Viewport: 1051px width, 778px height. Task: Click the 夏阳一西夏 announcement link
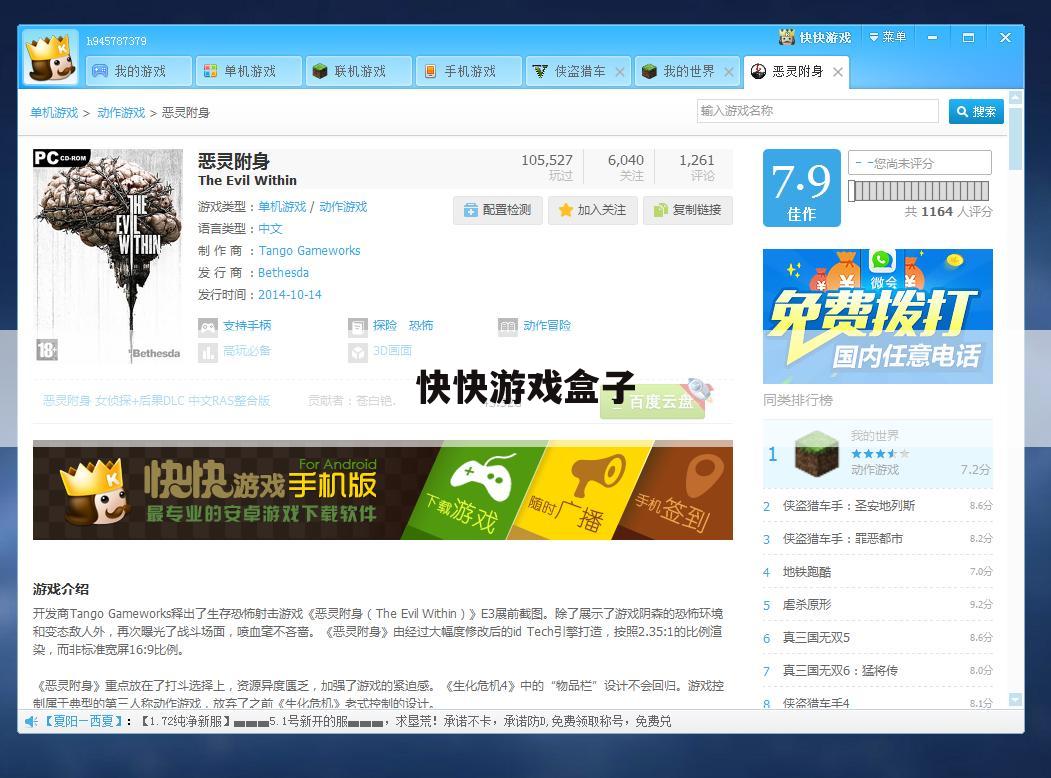coord(85,722)
